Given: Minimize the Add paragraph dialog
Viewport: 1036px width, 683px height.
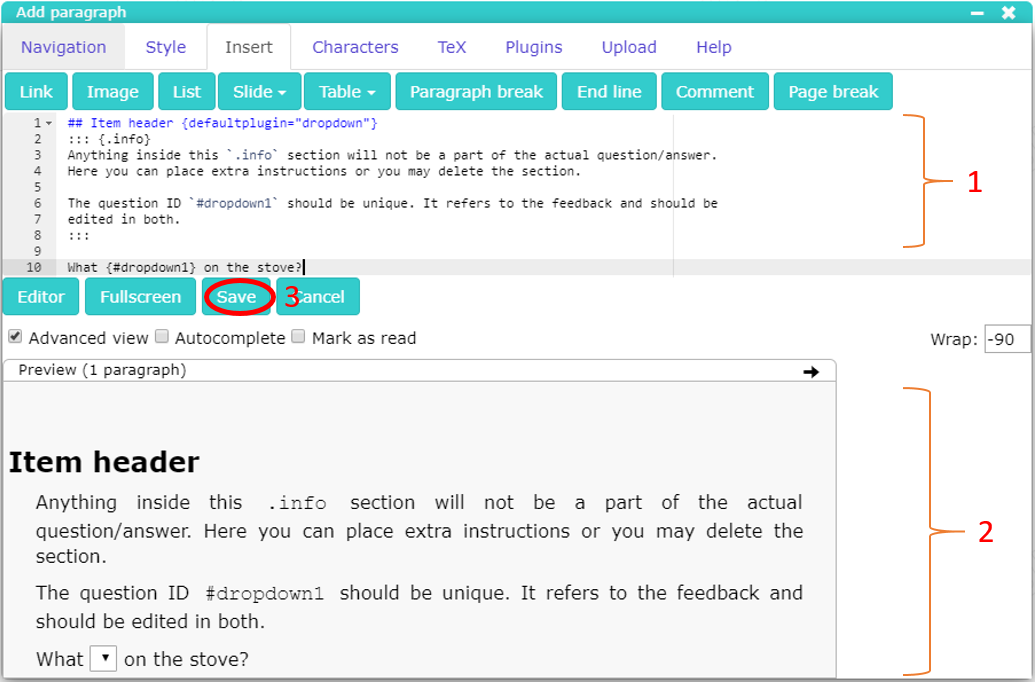Looking at the screenshot, I should (977, 13).
